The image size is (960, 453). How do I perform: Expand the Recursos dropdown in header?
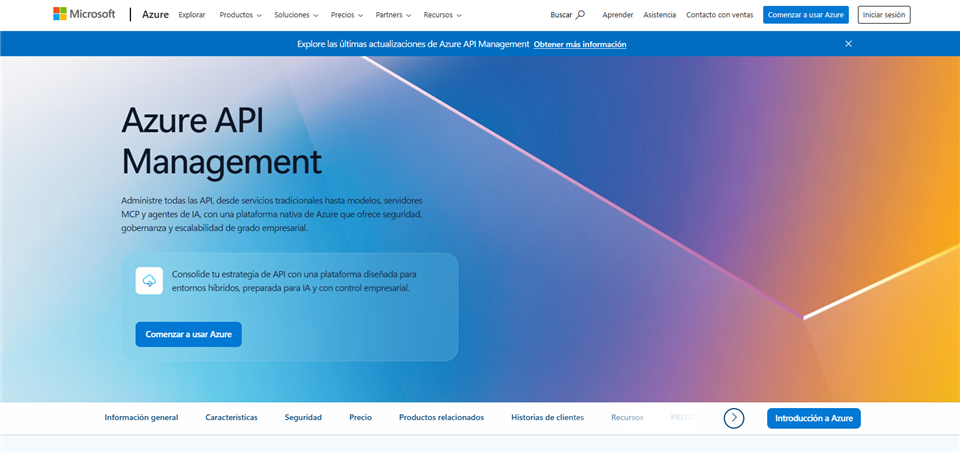coord(443,15)
